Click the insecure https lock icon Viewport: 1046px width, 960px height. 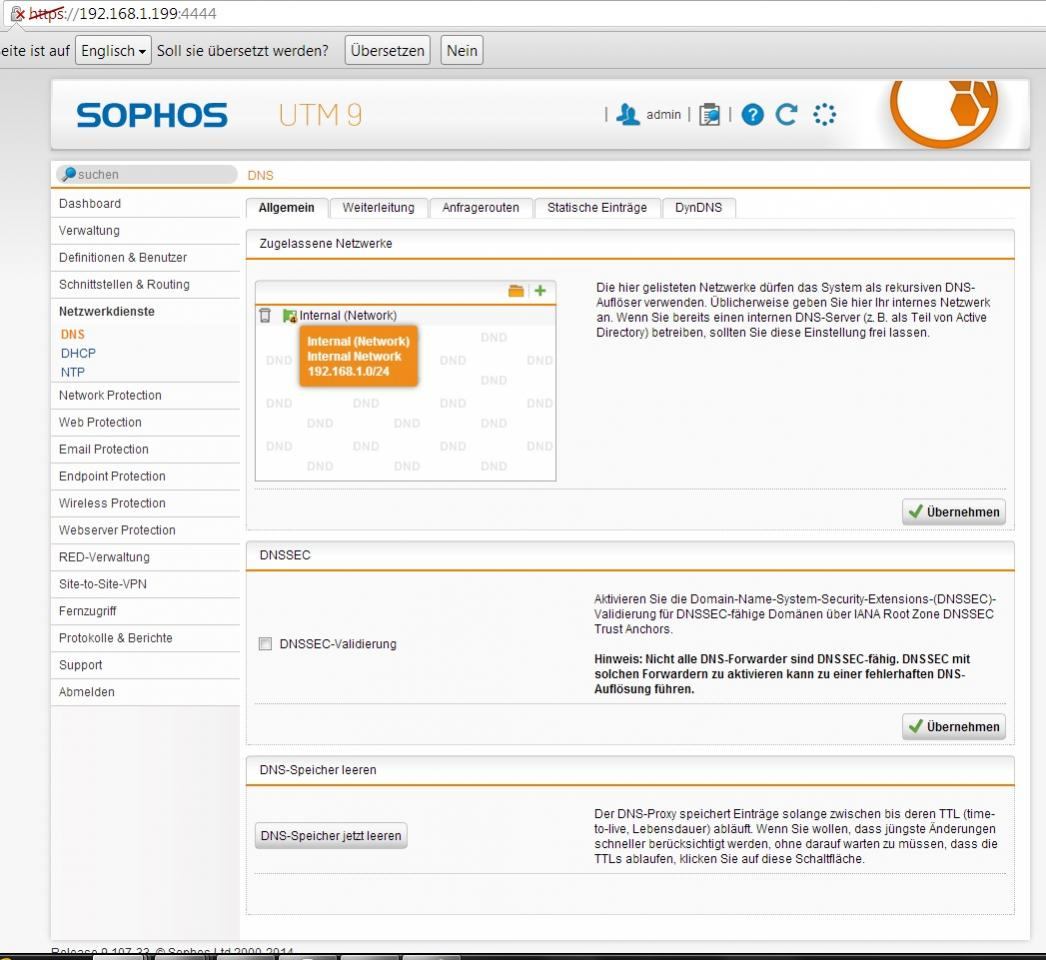(x=17, y=13)
